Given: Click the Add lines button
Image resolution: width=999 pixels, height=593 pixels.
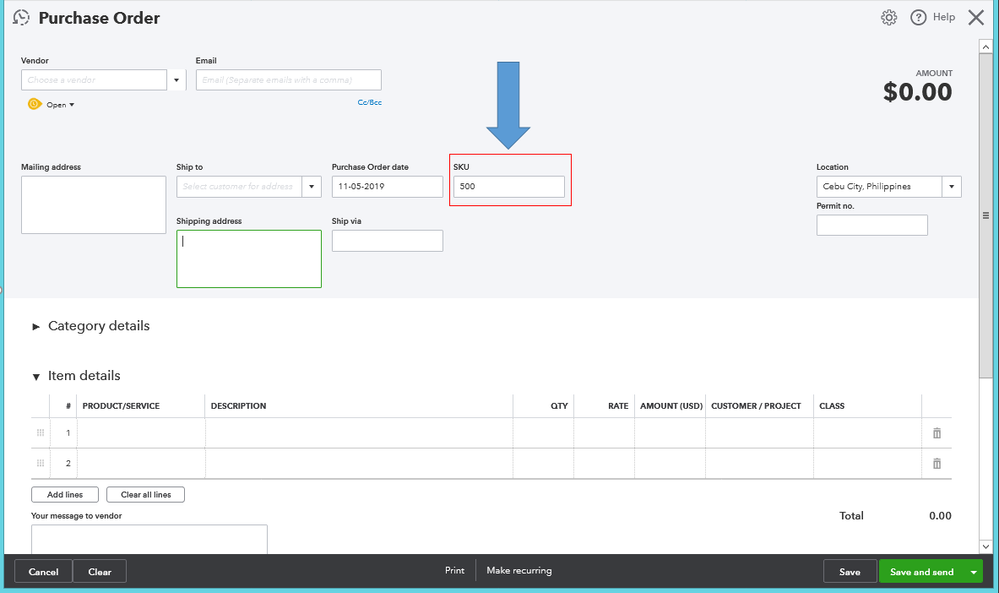Looking at the screenshot, I should (65, 494).
